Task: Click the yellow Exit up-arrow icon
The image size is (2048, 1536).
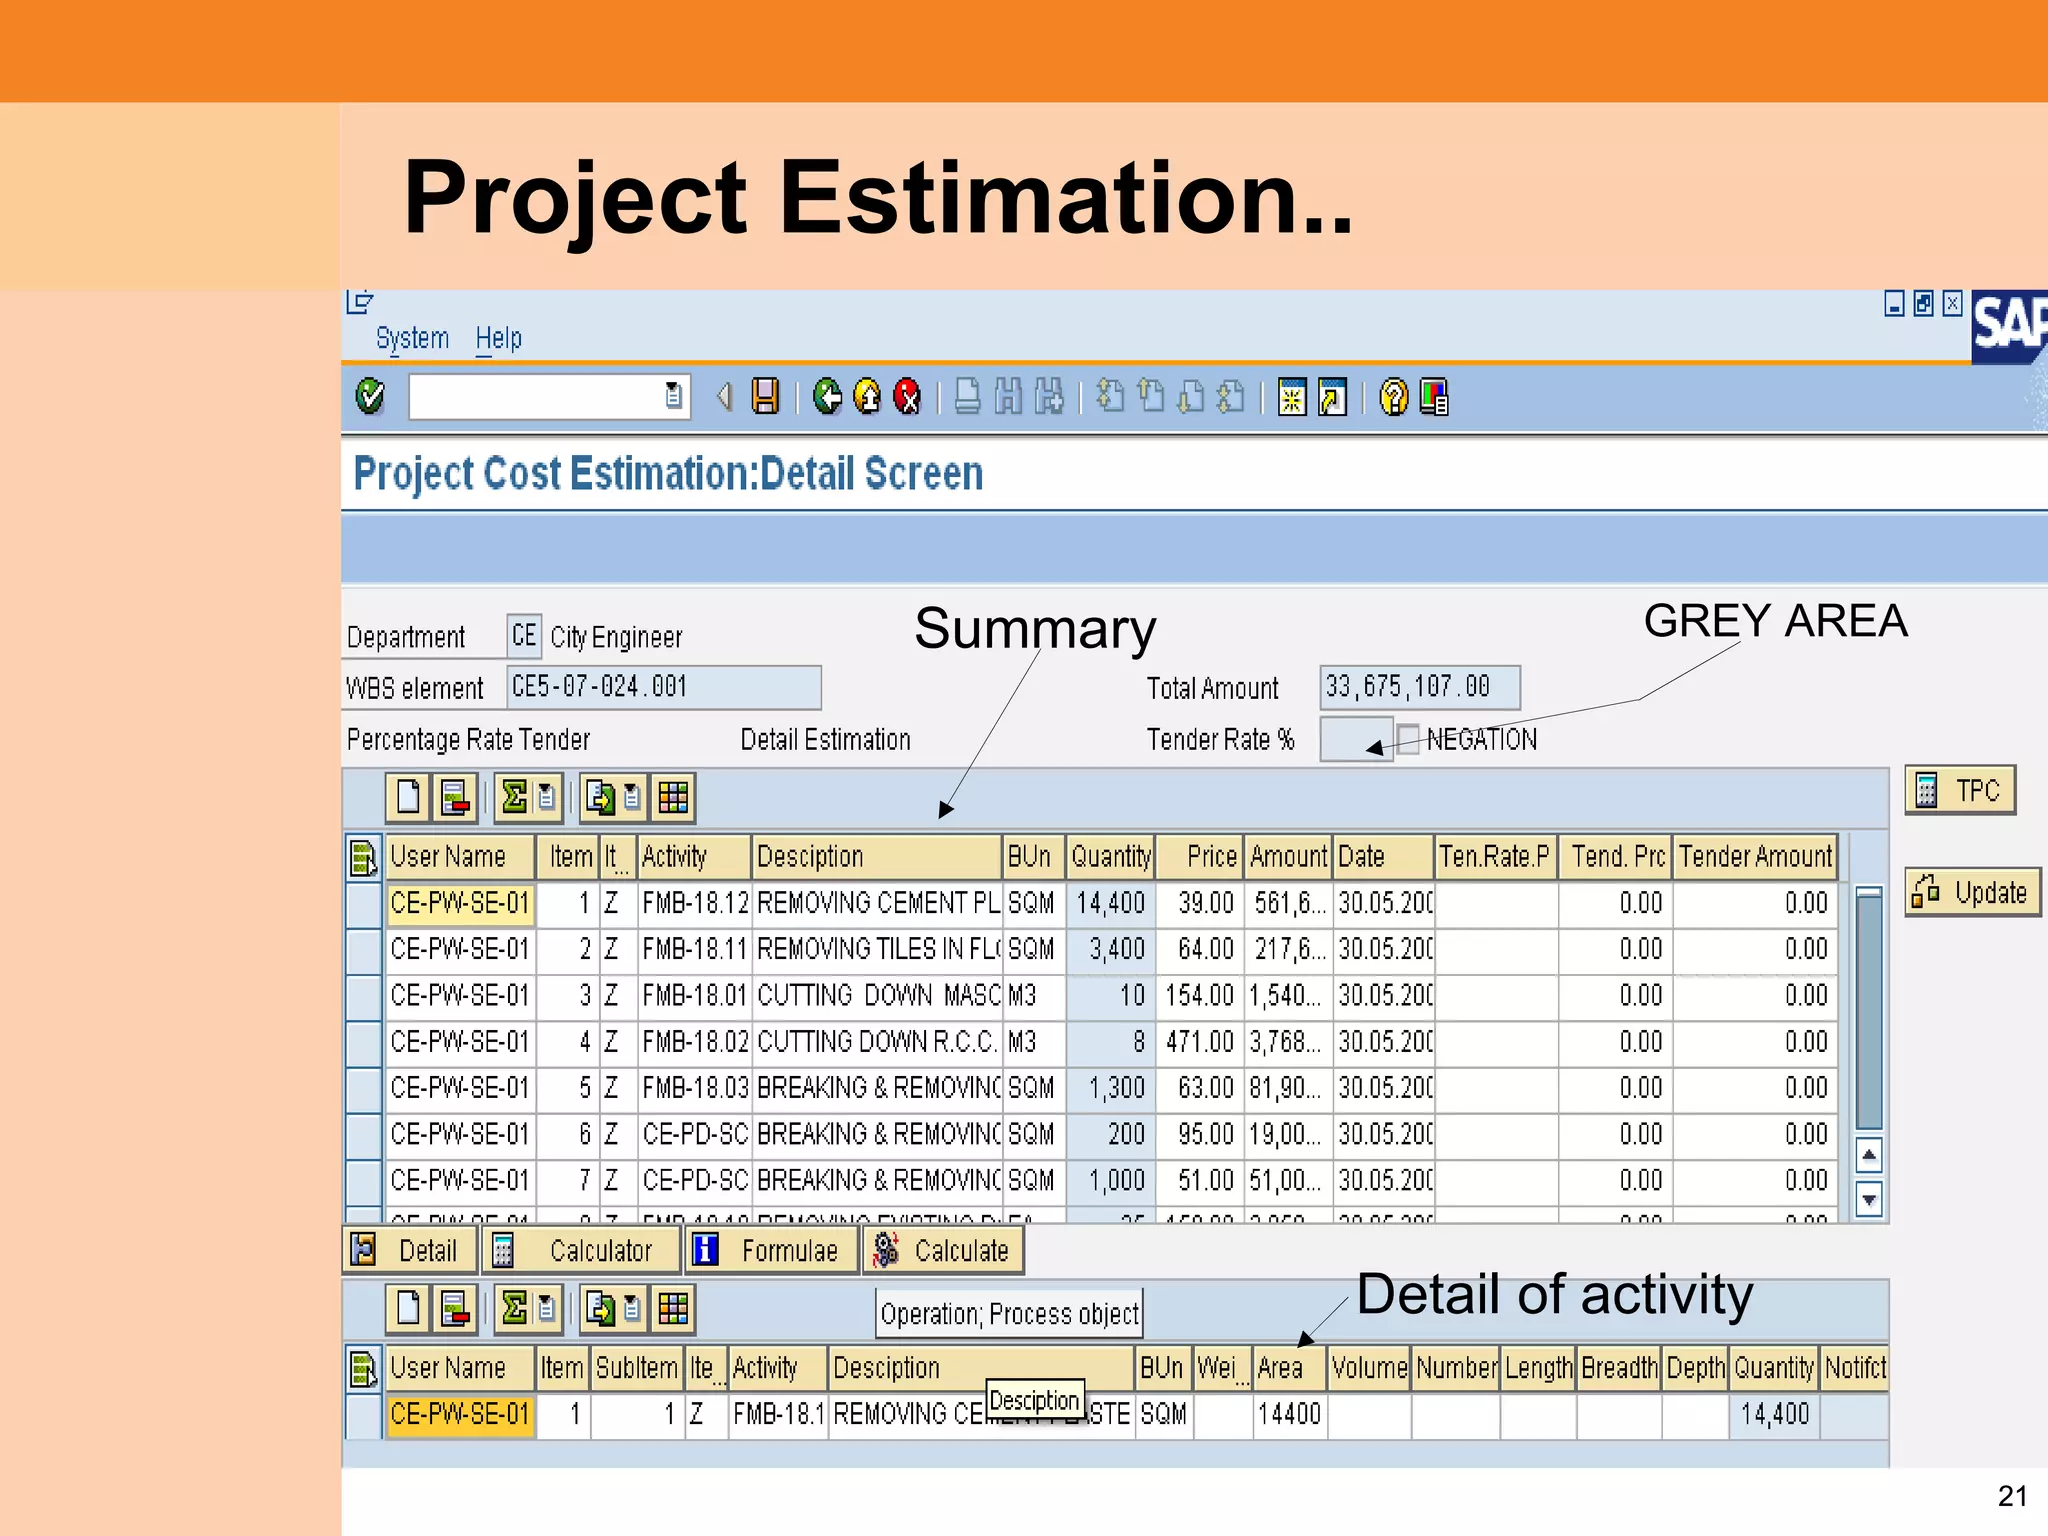Action: coord(867,397)
